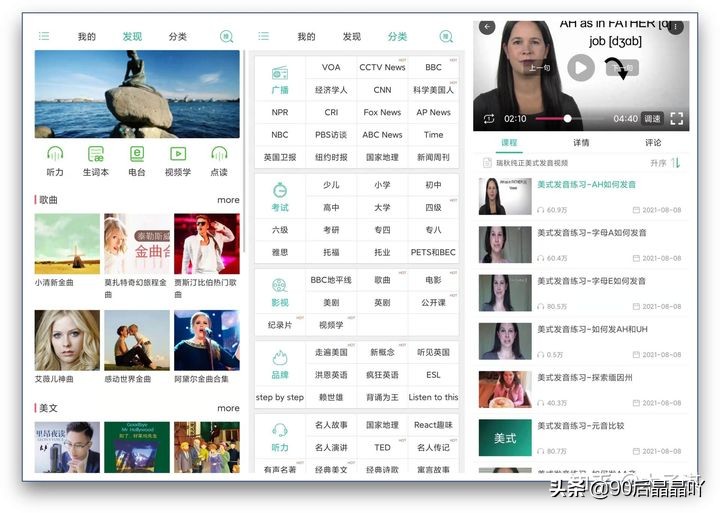Click the search icon in the second panel
Viewport: 720px width, 513px height.
446,36
